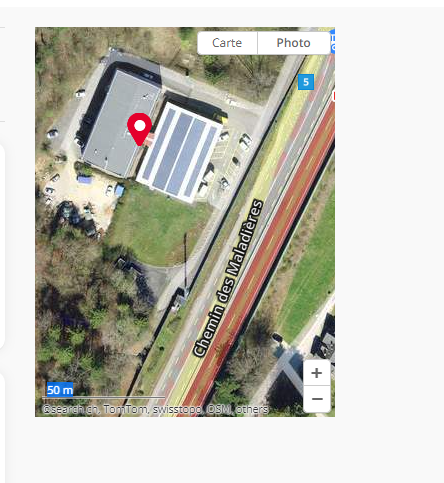The width and height of the screenshot is (444, 483).
Task: Click the red location pin marker
Action: click(x=140, y=129)
